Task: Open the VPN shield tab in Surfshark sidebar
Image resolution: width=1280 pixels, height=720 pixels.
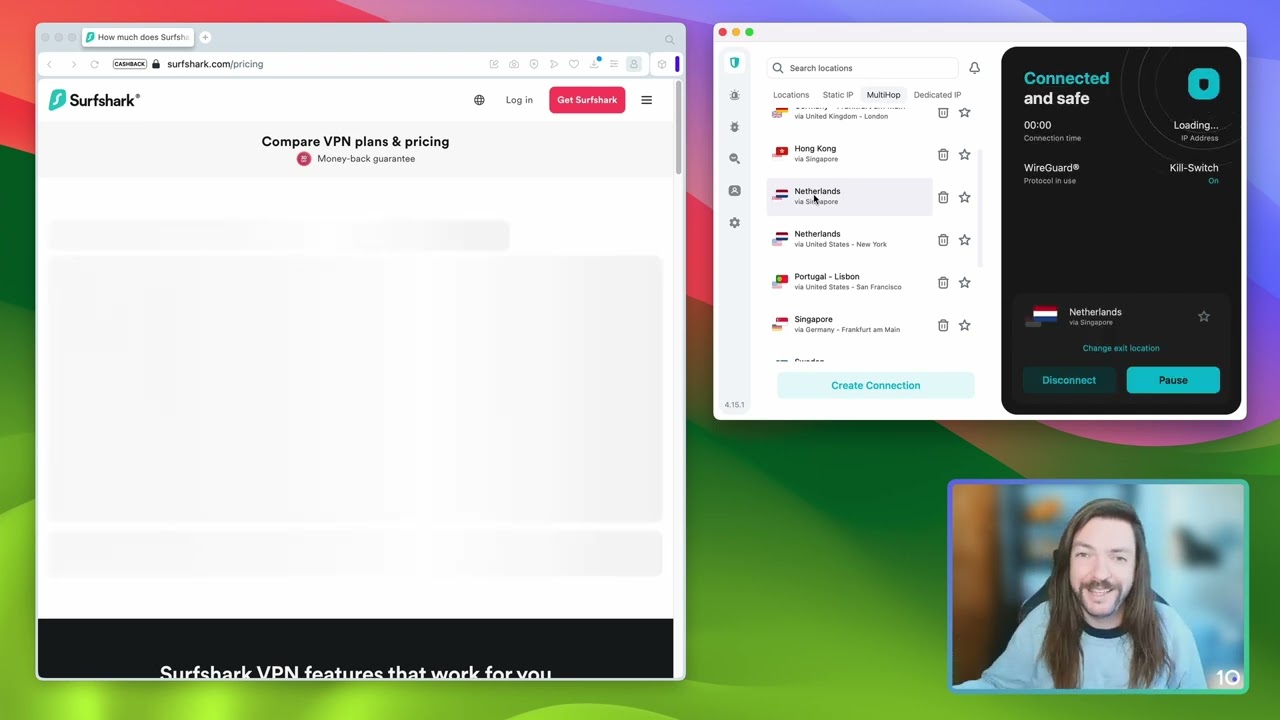Action: click(734, 63)
